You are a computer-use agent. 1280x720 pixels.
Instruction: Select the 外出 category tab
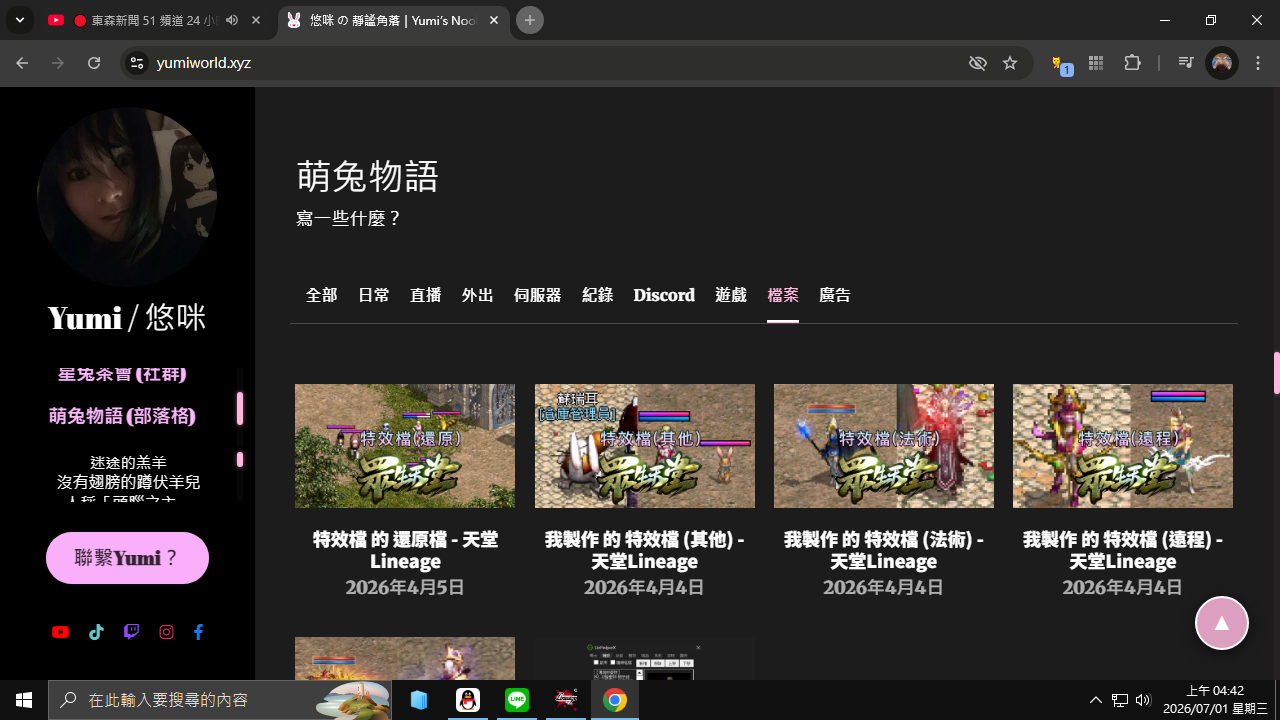pyautogui.click(x=478, y=295)
